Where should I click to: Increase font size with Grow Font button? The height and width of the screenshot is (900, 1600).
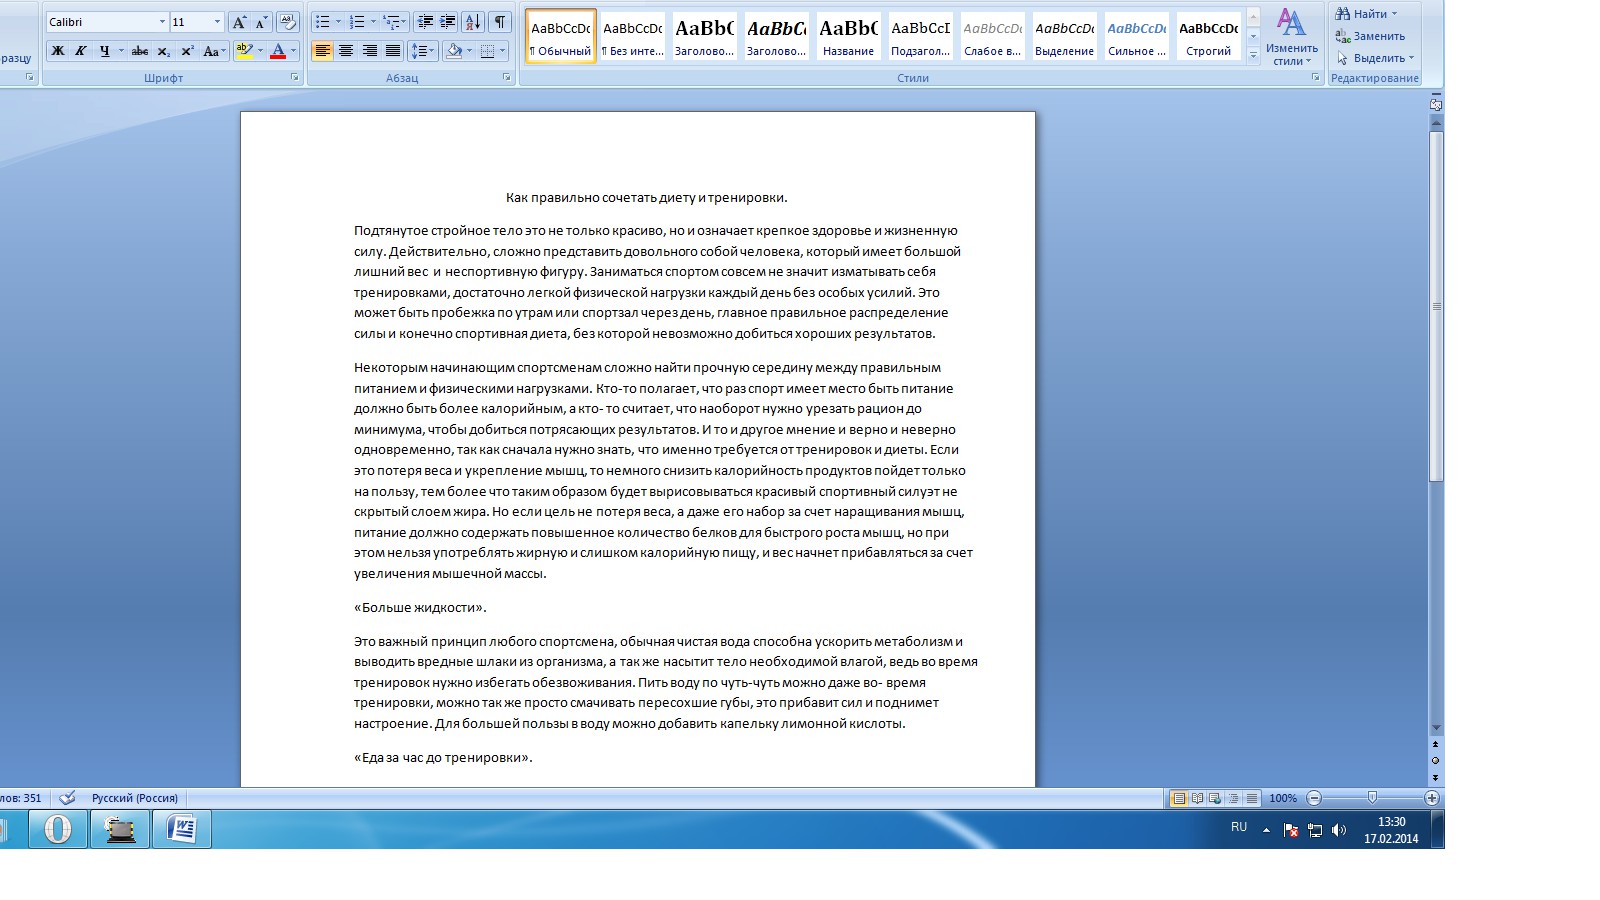(239, 22)
